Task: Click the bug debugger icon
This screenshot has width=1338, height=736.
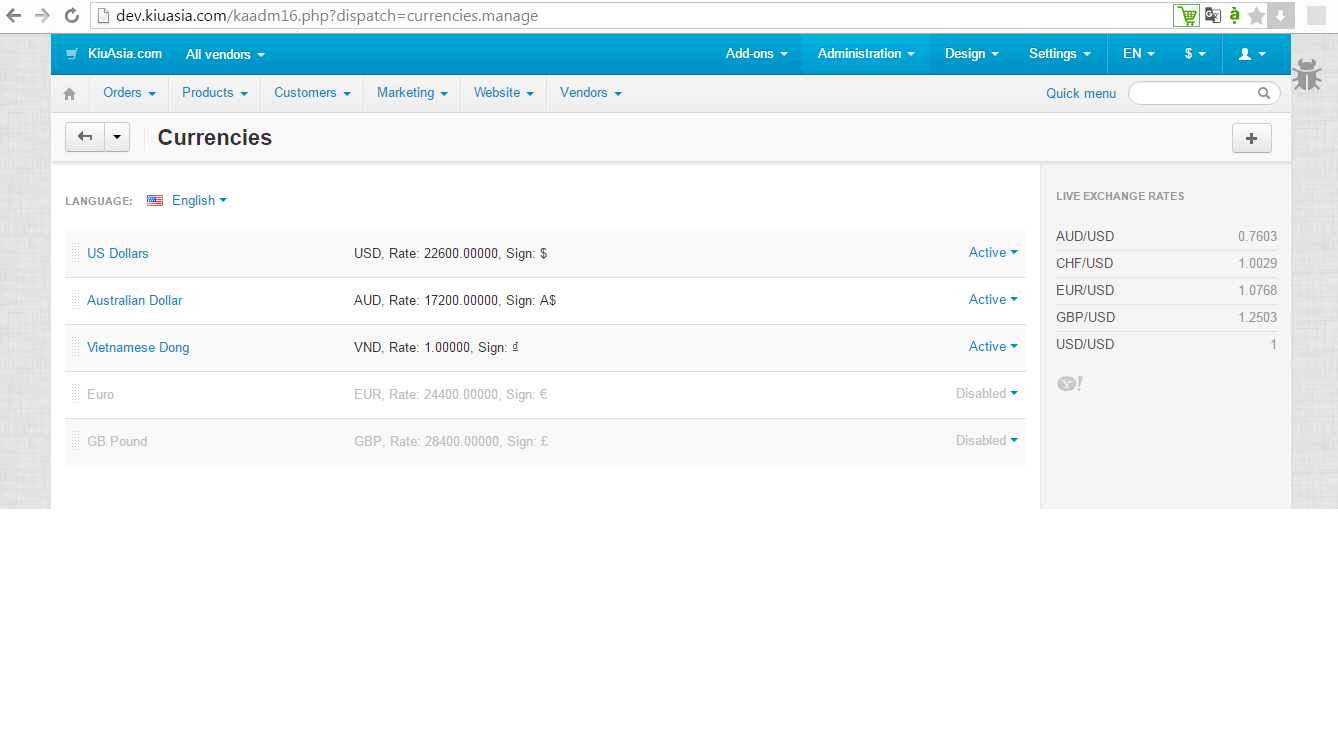Action: pos(1306,75)
